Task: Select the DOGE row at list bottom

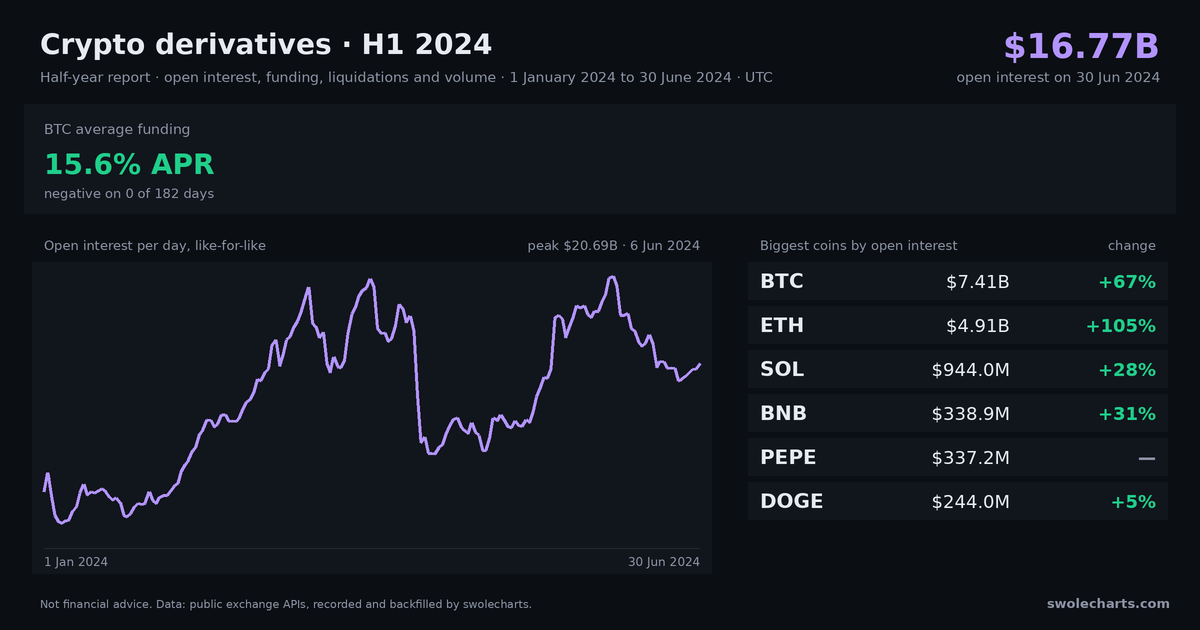Action: [x=958, y=501]
